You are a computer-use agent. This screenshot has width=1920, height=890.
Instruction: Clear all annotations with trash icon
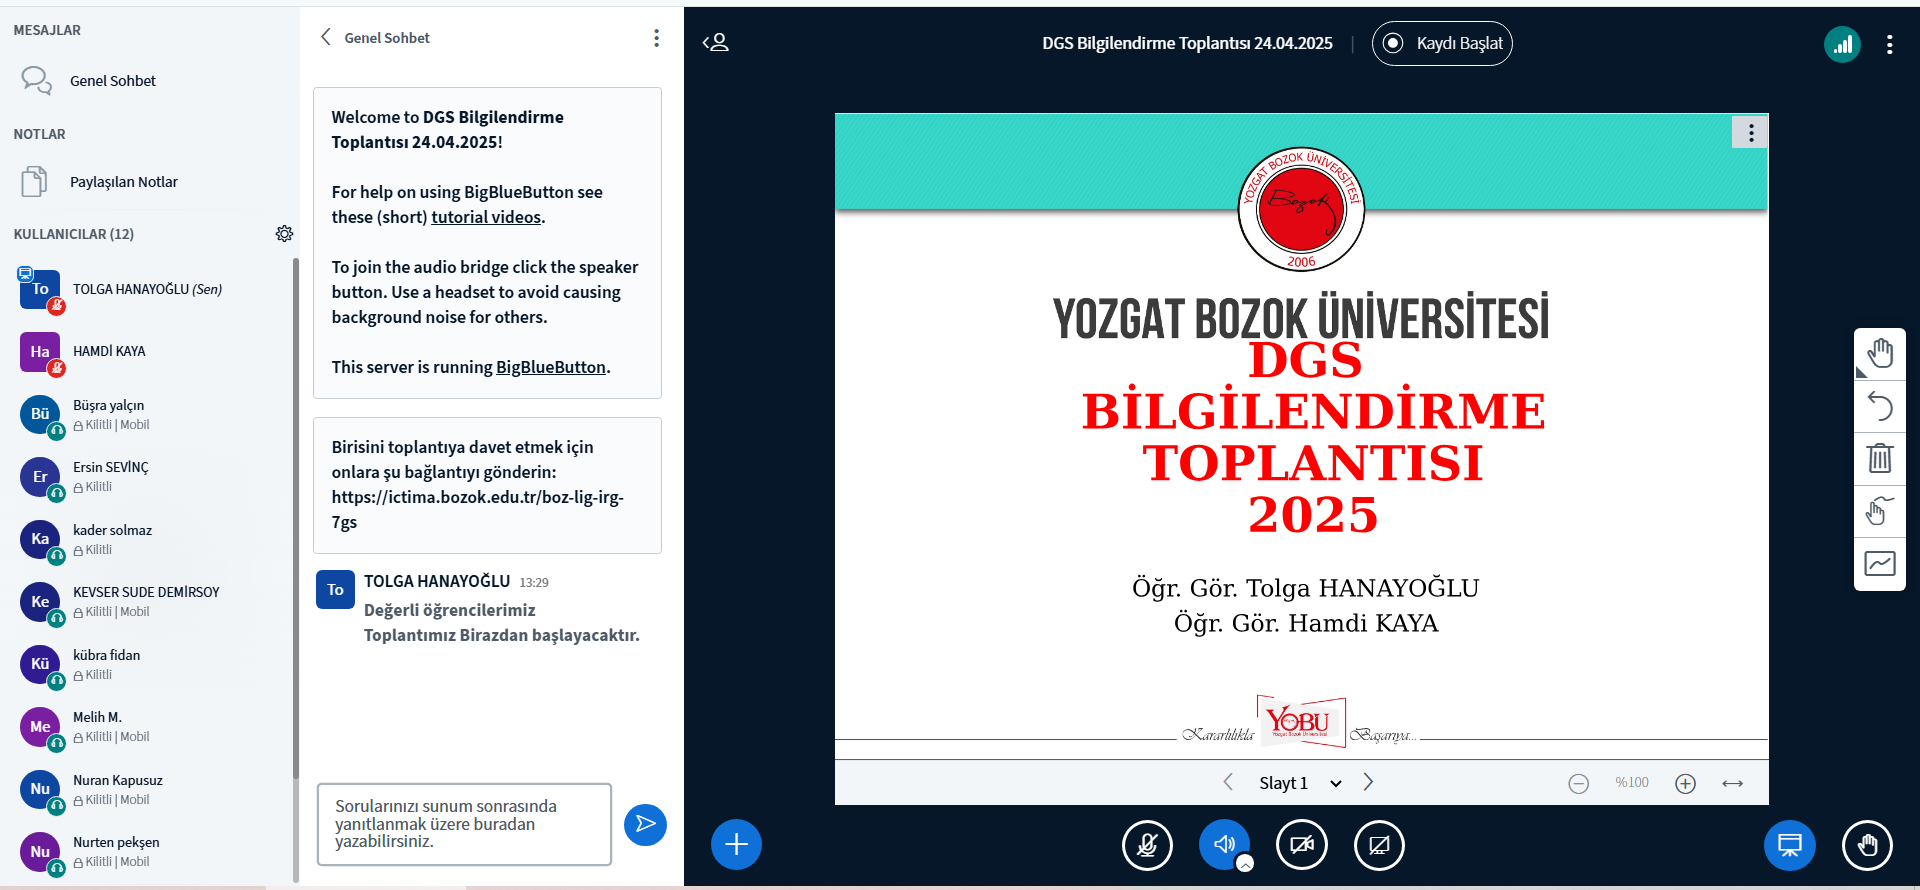click(1880, 459)
